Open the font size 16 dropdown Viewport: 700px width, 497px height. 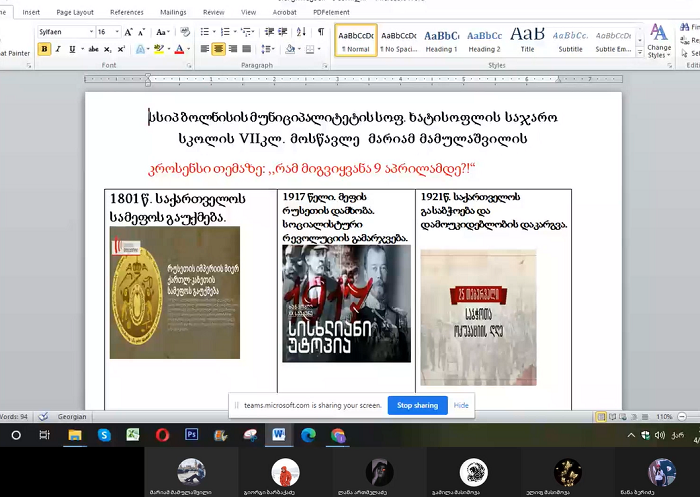(x=117, y=32)
